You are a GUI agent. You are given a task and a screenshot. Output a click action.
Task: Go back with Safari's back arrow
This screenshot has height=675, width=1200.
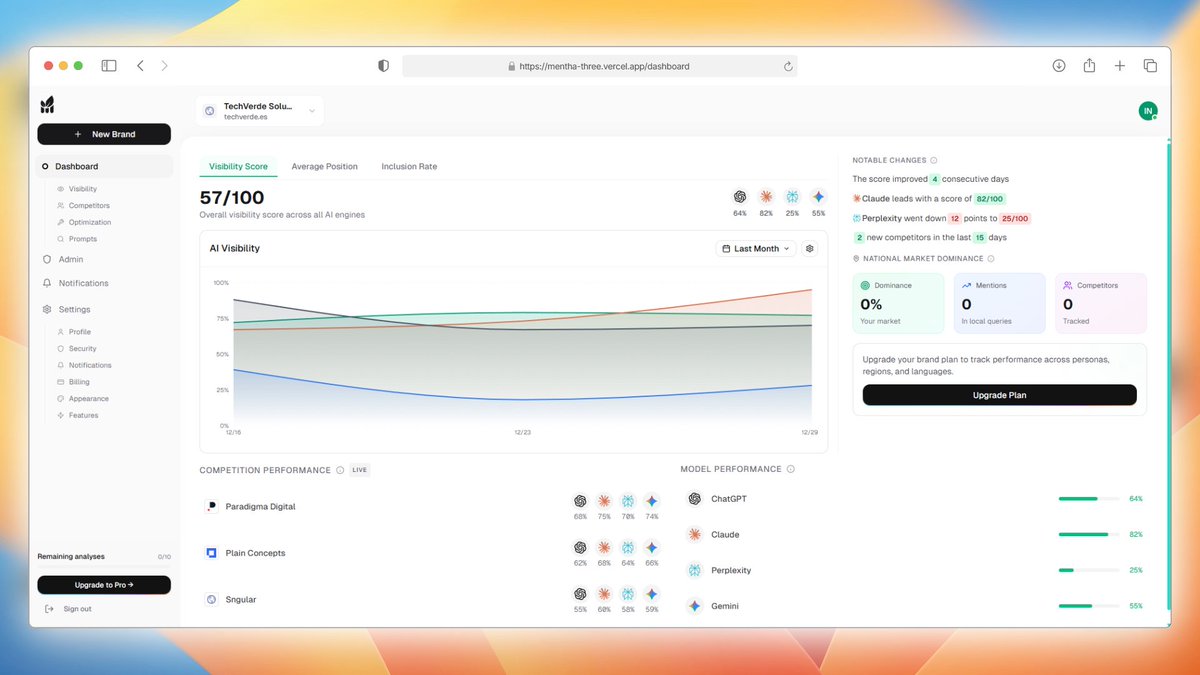pos(140,66)
